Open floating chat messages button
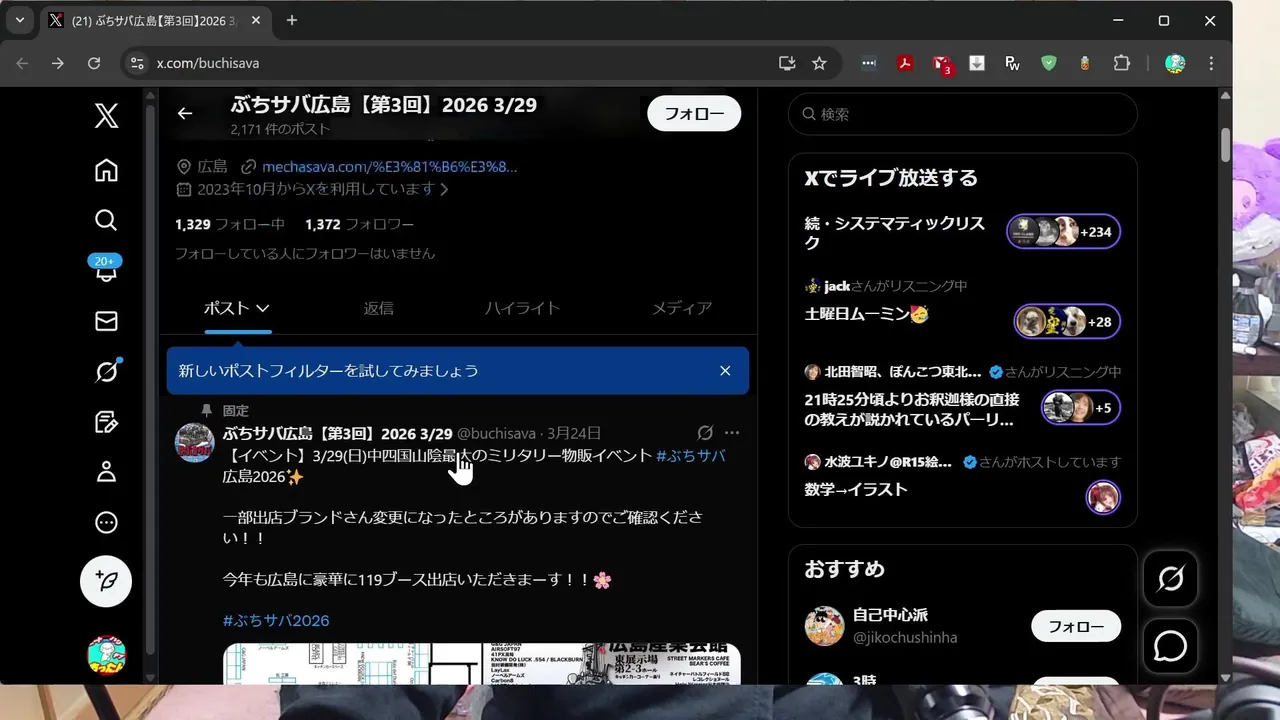This screenshot has width=1280, height=720. point(1170,647)
